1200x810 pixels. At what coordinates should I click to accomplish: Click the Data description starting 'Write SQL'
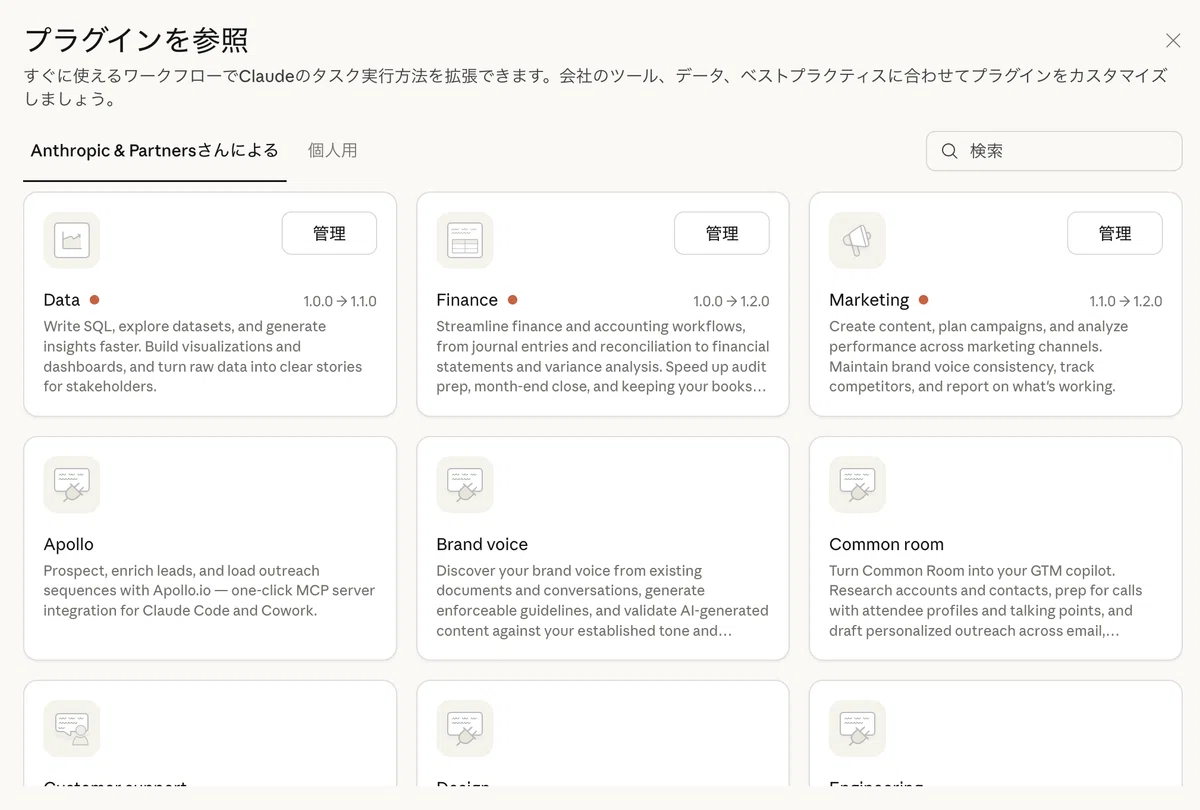203,356
